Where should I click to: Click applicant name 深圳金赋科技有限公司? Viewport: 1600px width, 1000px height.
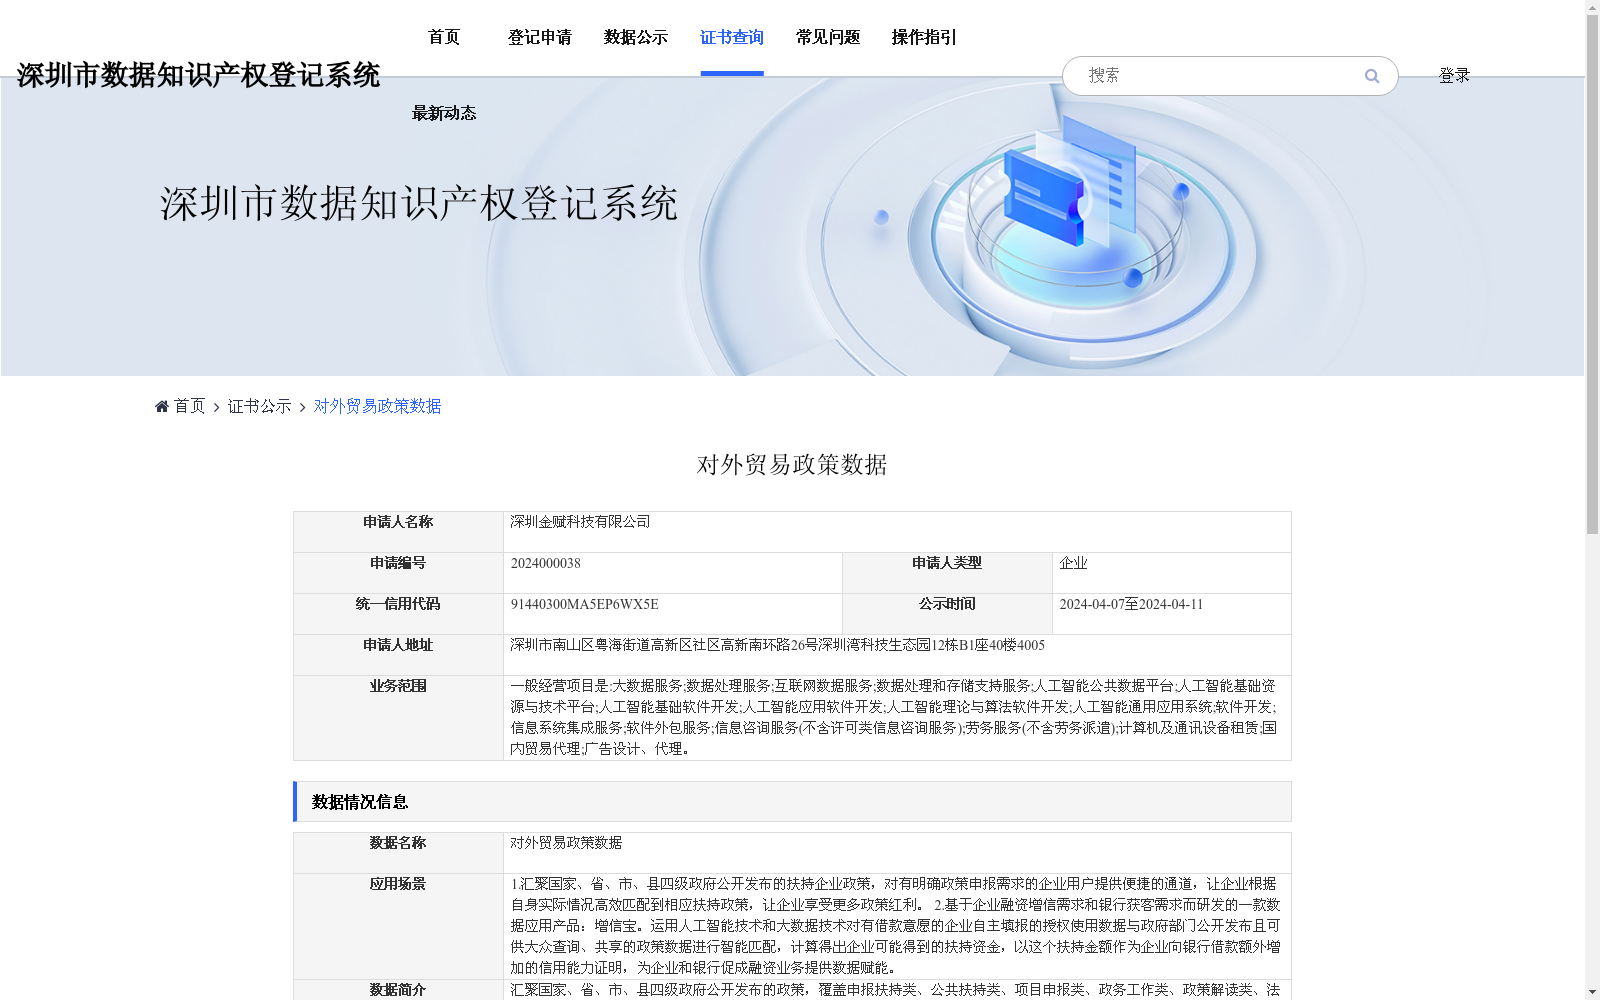click(x=580, y=522)
